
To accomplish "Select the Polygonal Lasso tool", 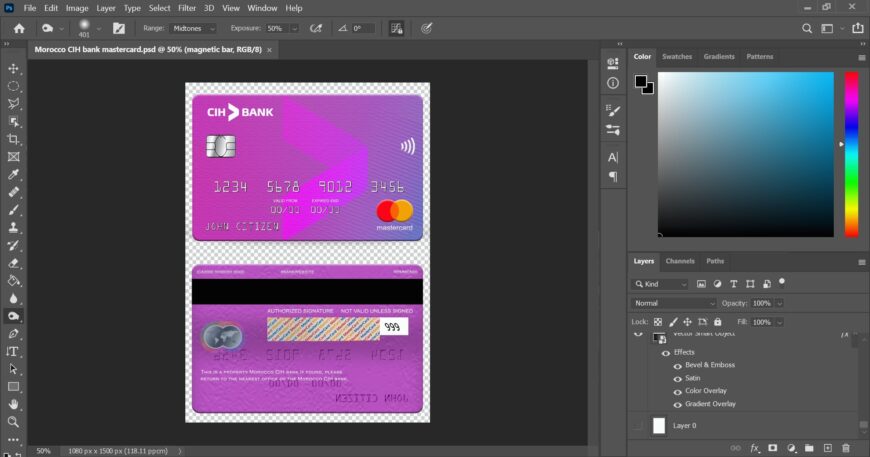I will 13,104.
